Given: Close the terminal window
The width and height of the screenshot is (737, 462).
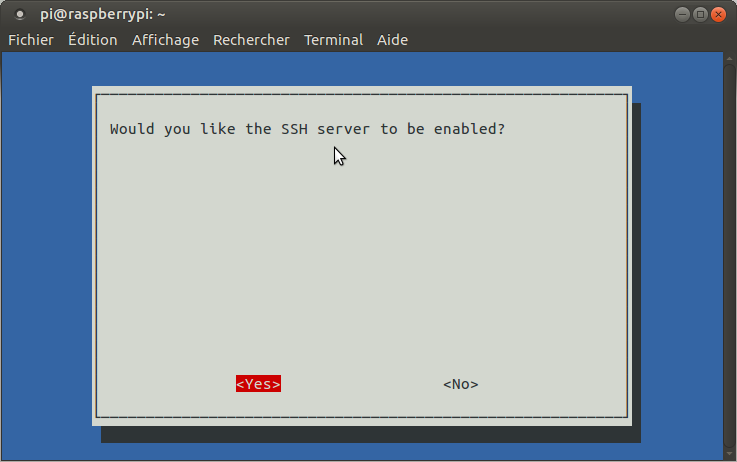Looking at the screenshot, I should (718, 15).
